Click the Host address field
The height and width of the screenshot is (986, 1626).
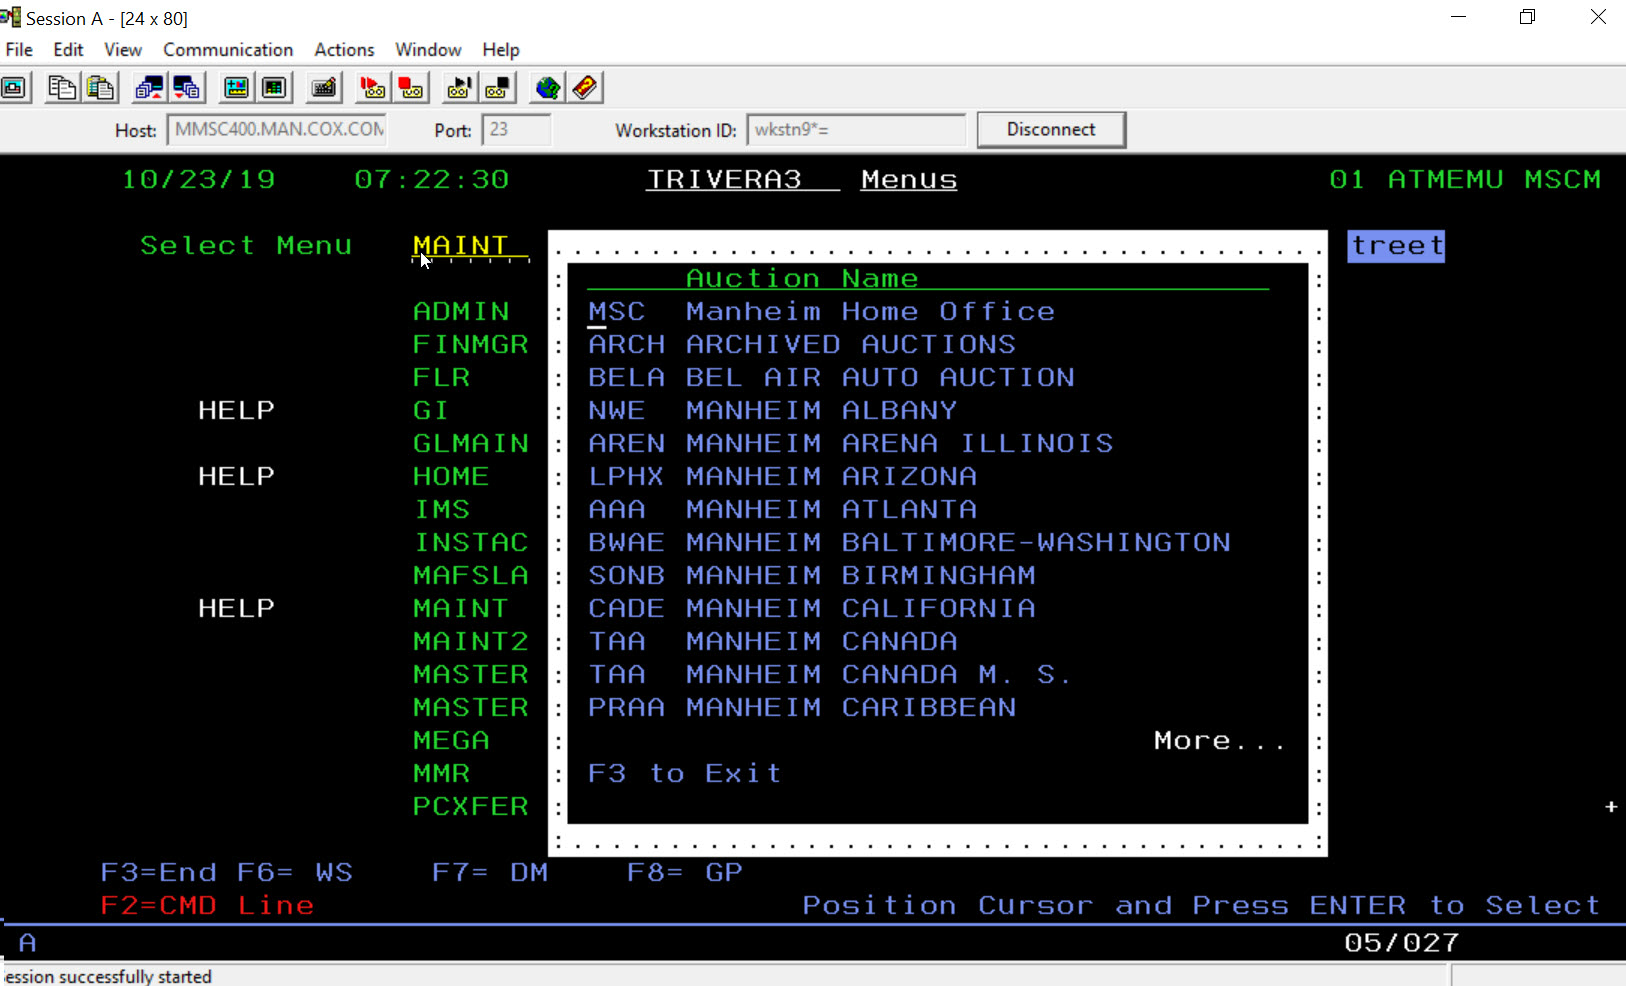[x=278, y=130]
